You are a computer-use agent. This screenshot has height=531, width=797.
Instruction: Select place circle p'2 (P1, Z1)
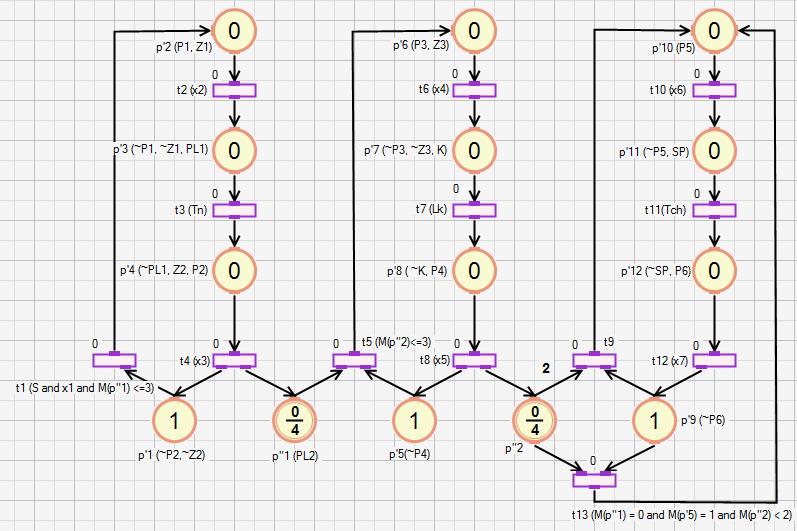point(234,30)
